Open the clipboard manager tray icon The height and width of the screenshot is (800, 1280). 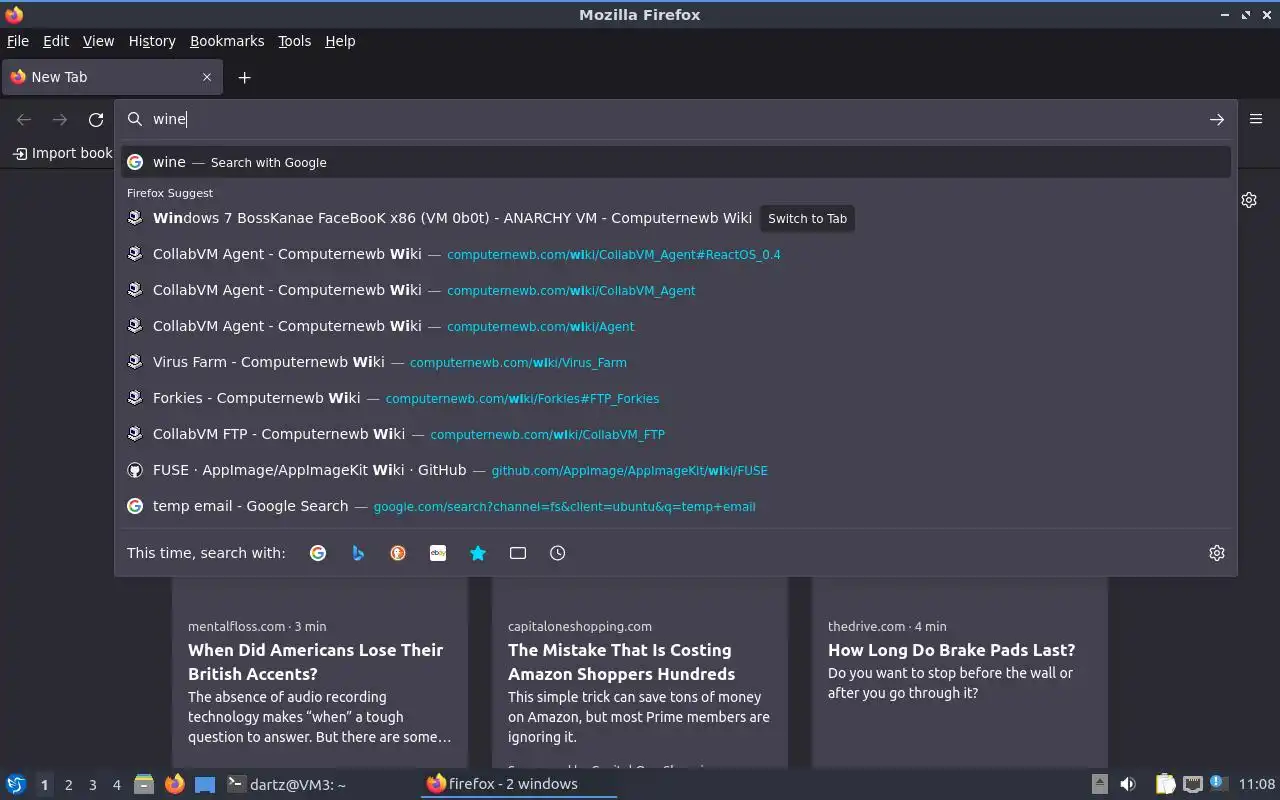tap(1165, 784)
